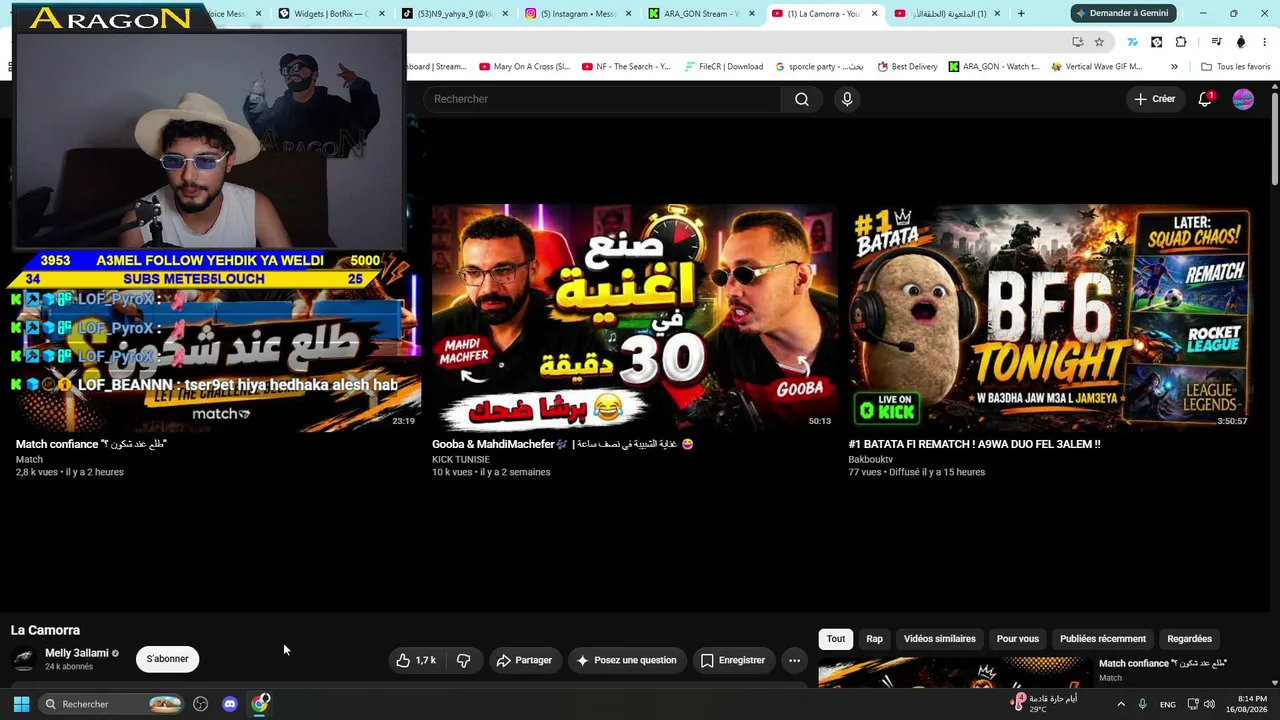Image resolution: width=1280 pixels, height=720 pixels.
Task: Click Posez une question button
Action: click(x=627, y=660)
